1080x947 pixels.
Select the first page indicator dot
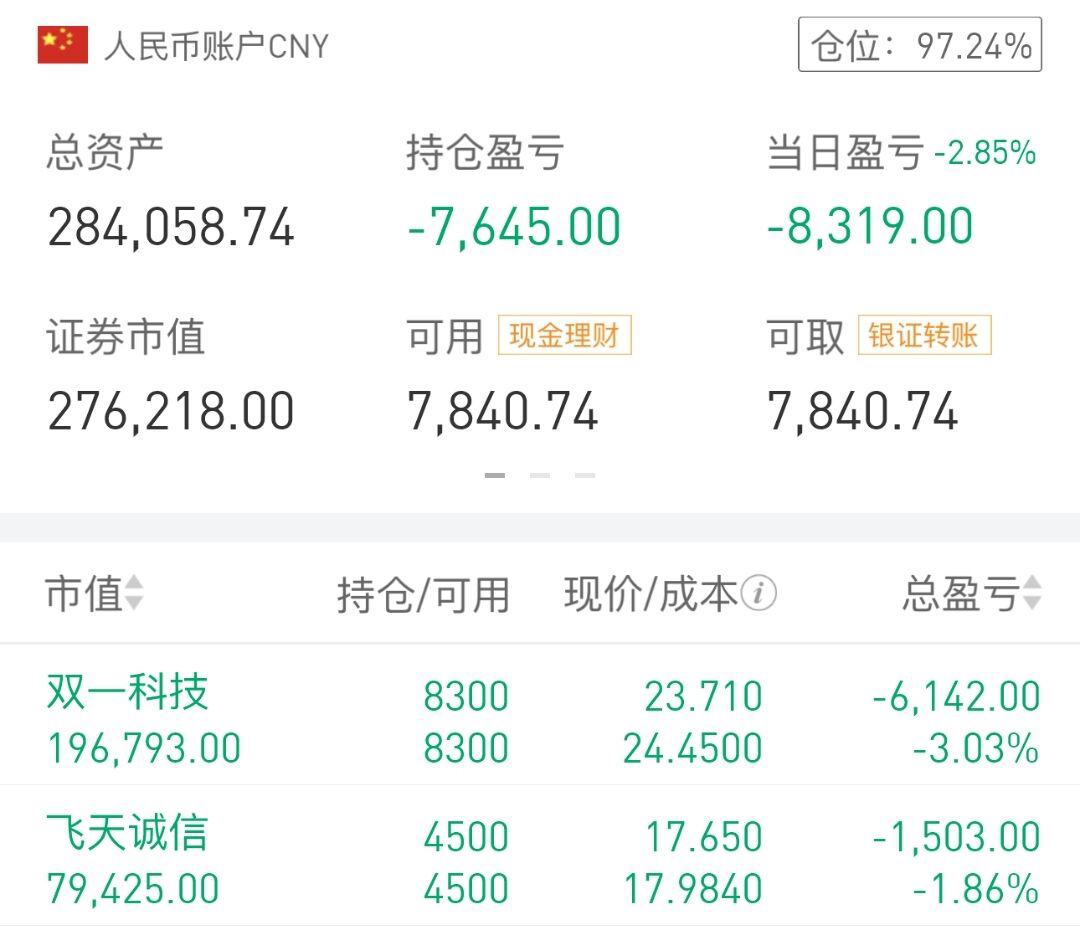(495, 475)
